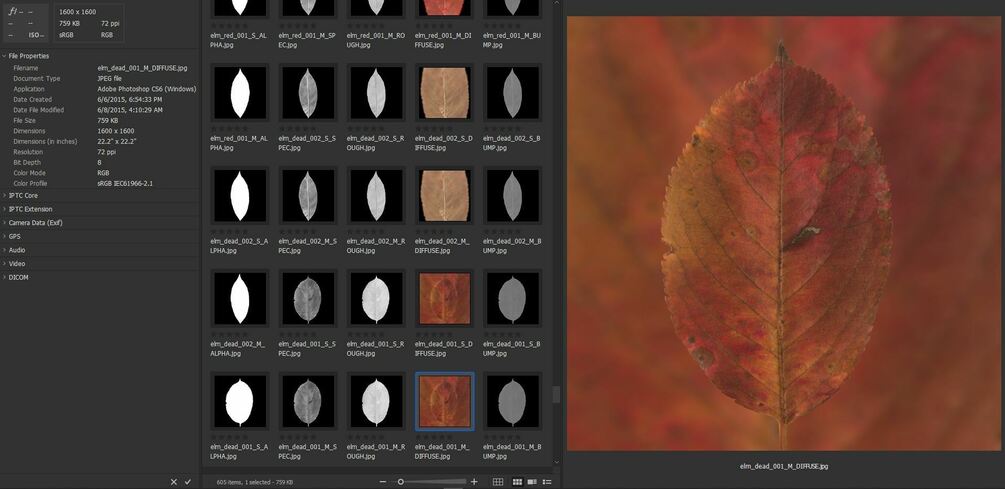Image resolution: width=1005 pixels, height=489 pixels.
Task: Decrease thumbnail size with the minus icon
Action: coord(383,482)
